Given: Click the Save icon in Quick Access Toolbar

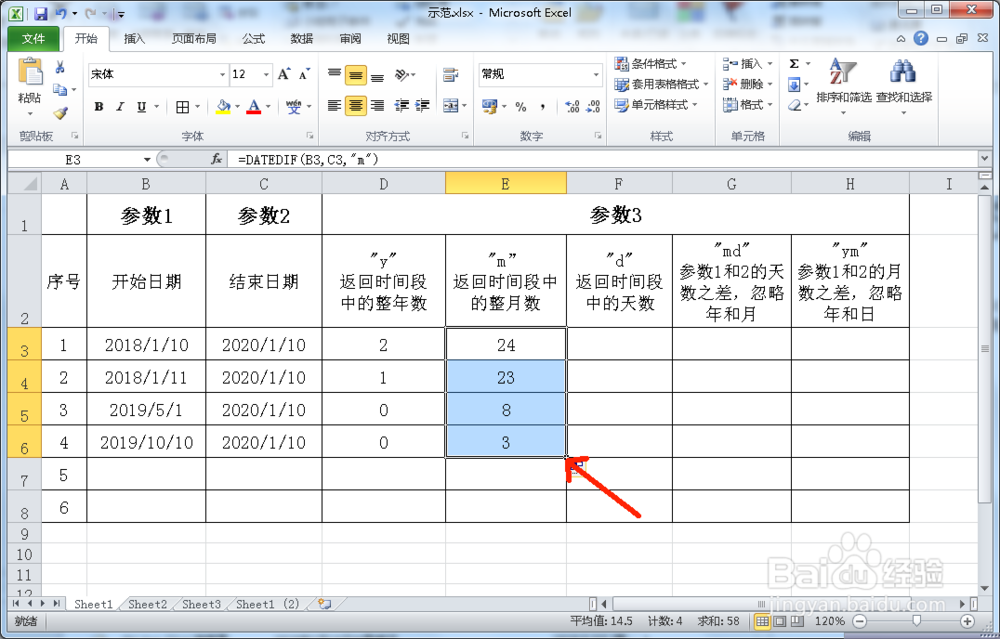Looking at the screenshot, I should 38,11.
